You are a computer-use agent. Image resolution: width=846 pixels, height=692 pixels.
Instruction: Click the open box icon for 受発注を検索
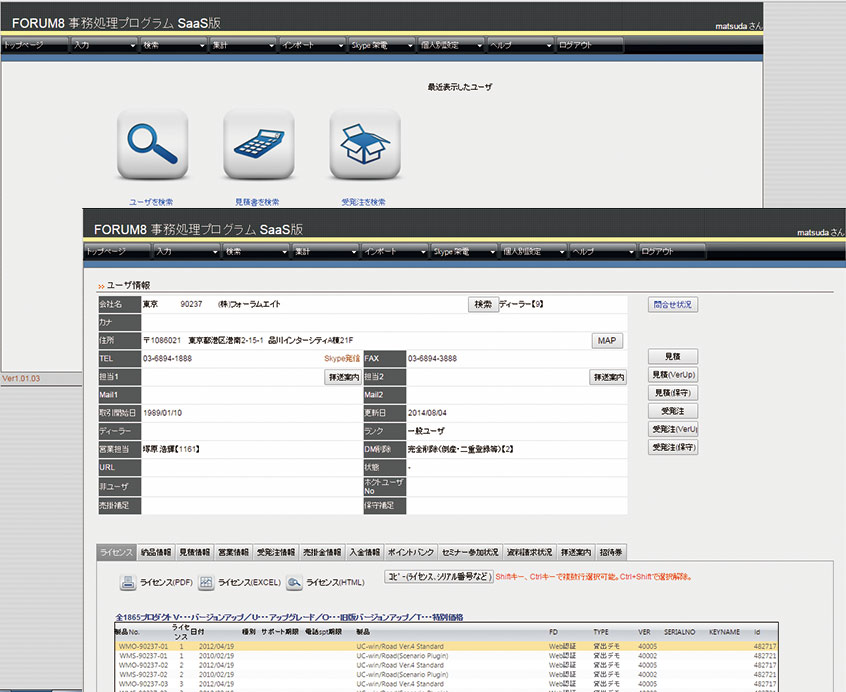[365, 144]
